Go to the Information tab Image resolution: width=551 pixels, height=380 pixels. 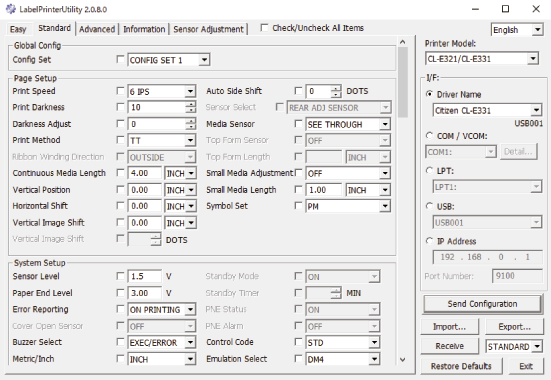pos(144,29)
